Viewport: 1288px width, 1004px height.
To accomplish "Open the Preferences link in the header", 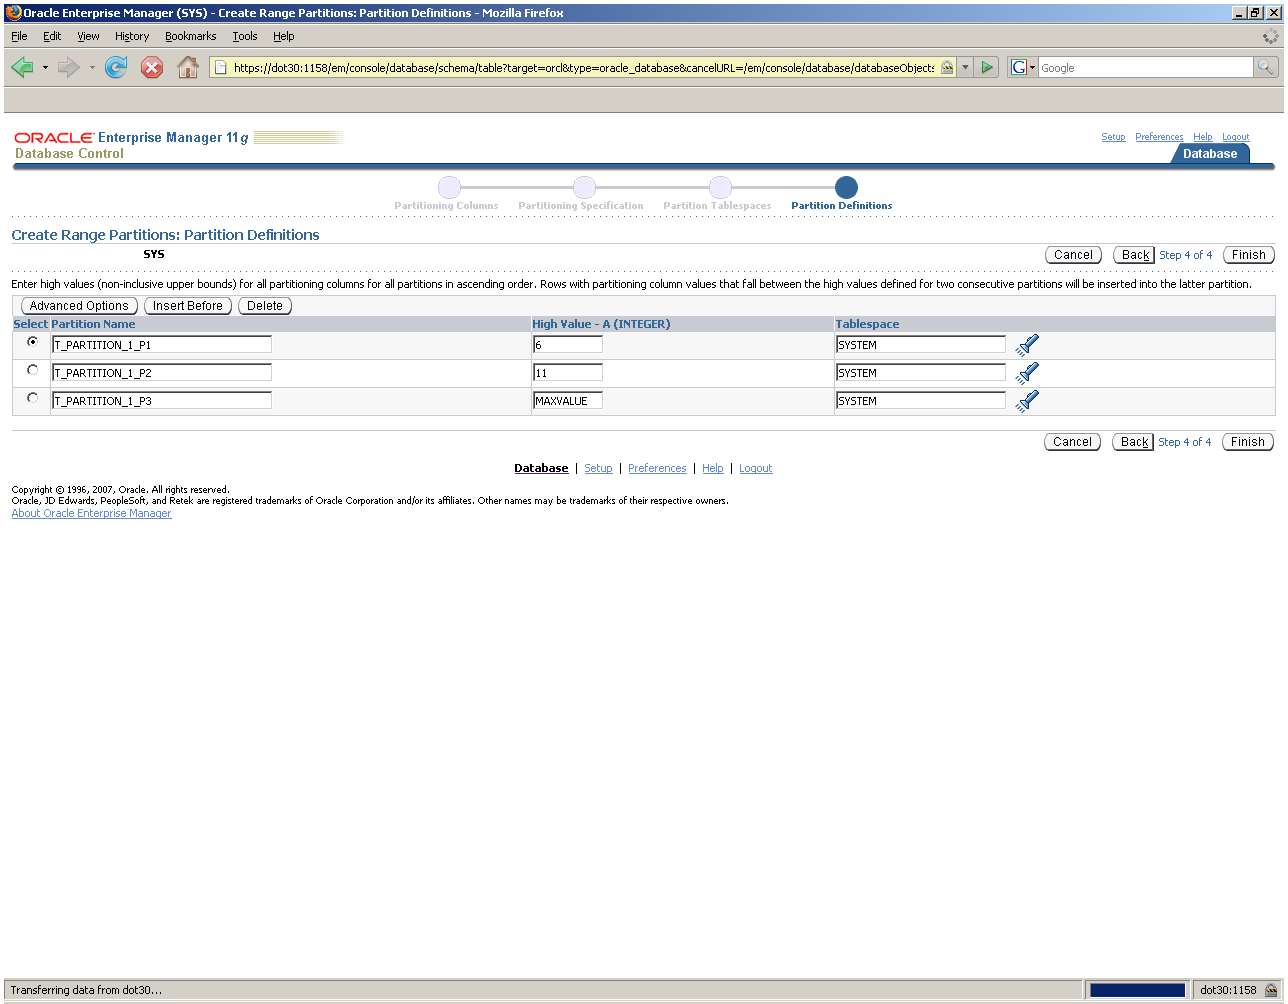I will pyautogui.click(x=1159, y=137).
